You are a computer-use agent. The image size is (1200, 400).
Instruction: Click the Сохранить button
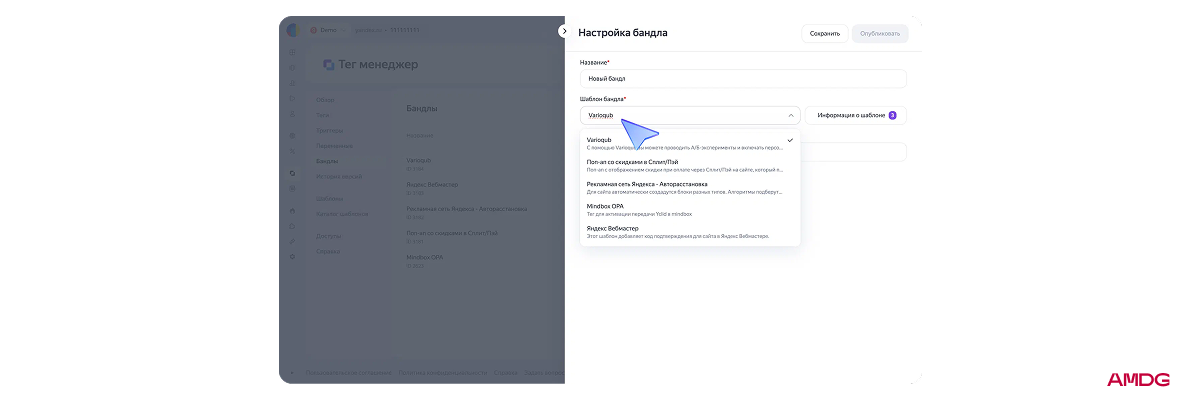pos(825,34)
